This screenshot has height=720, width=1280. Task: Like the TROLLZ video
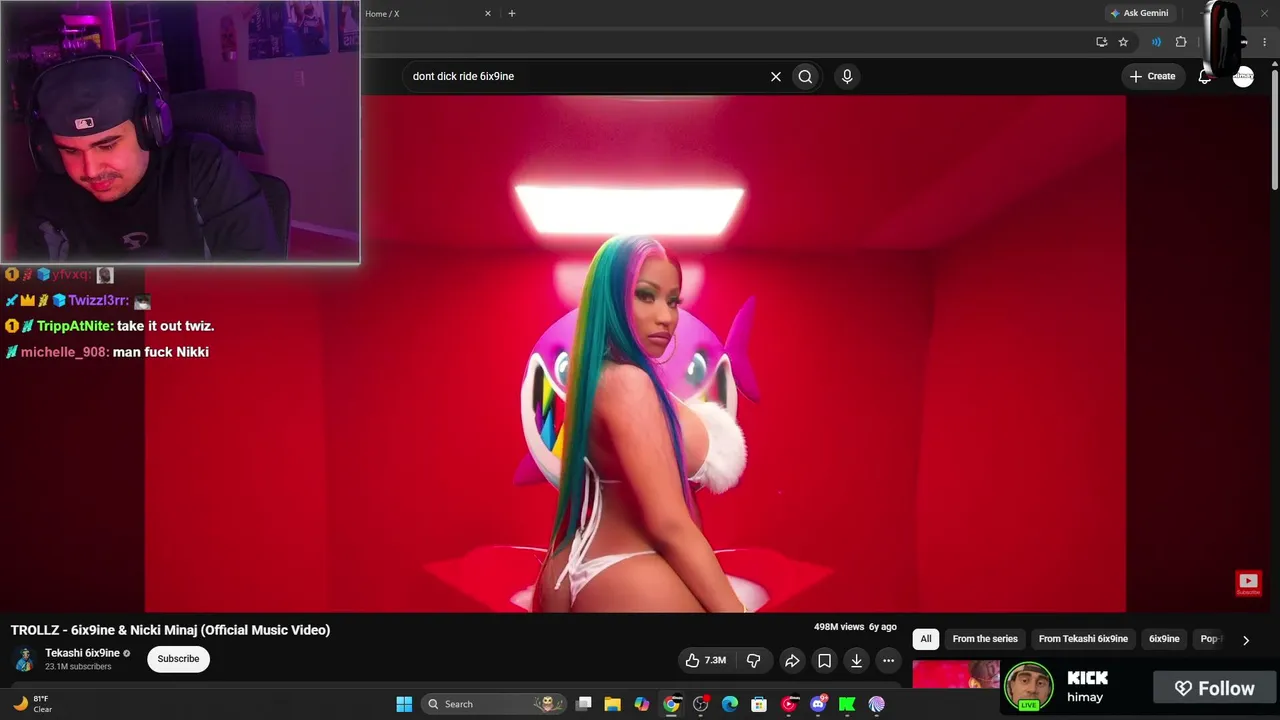tap(706, 660)
